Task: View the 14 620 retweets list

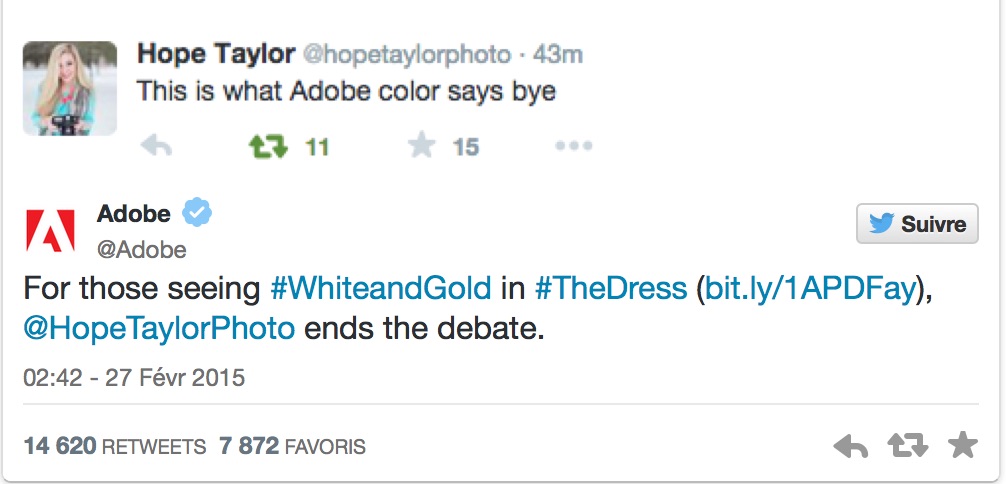Action: point(115,446)
